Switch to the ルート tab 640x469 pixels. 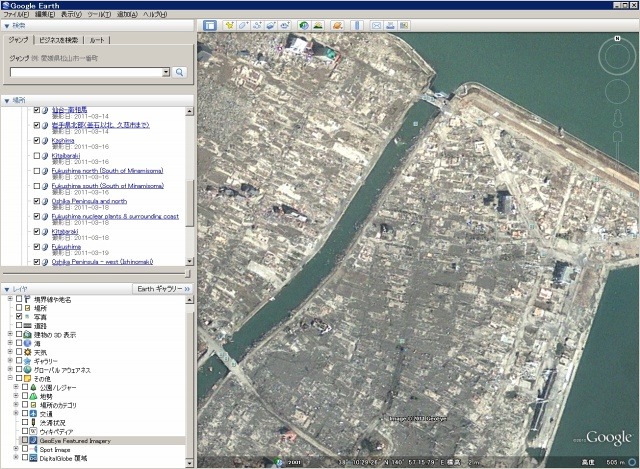[97, 40]
